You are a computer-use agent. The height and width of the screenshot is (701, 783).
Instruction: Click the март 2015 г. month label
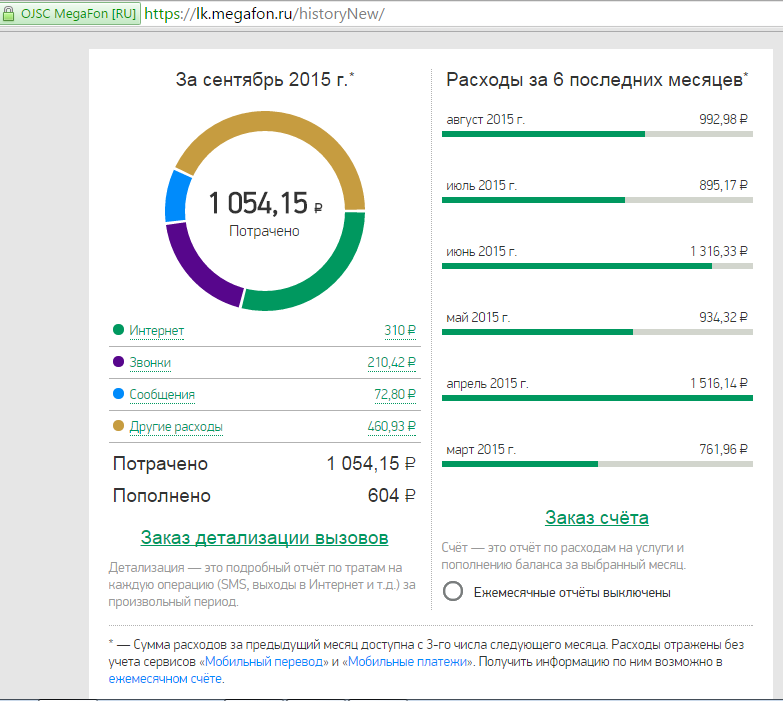click(481, 449)
